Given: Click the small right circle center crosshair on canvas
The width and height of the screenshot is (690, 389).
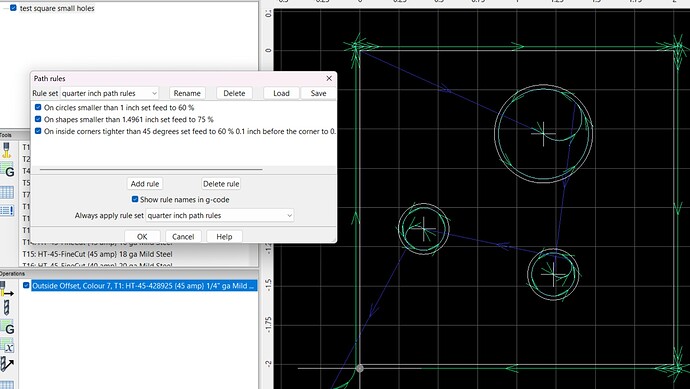Looking at the screenshot, I should [x=554, y=274].
